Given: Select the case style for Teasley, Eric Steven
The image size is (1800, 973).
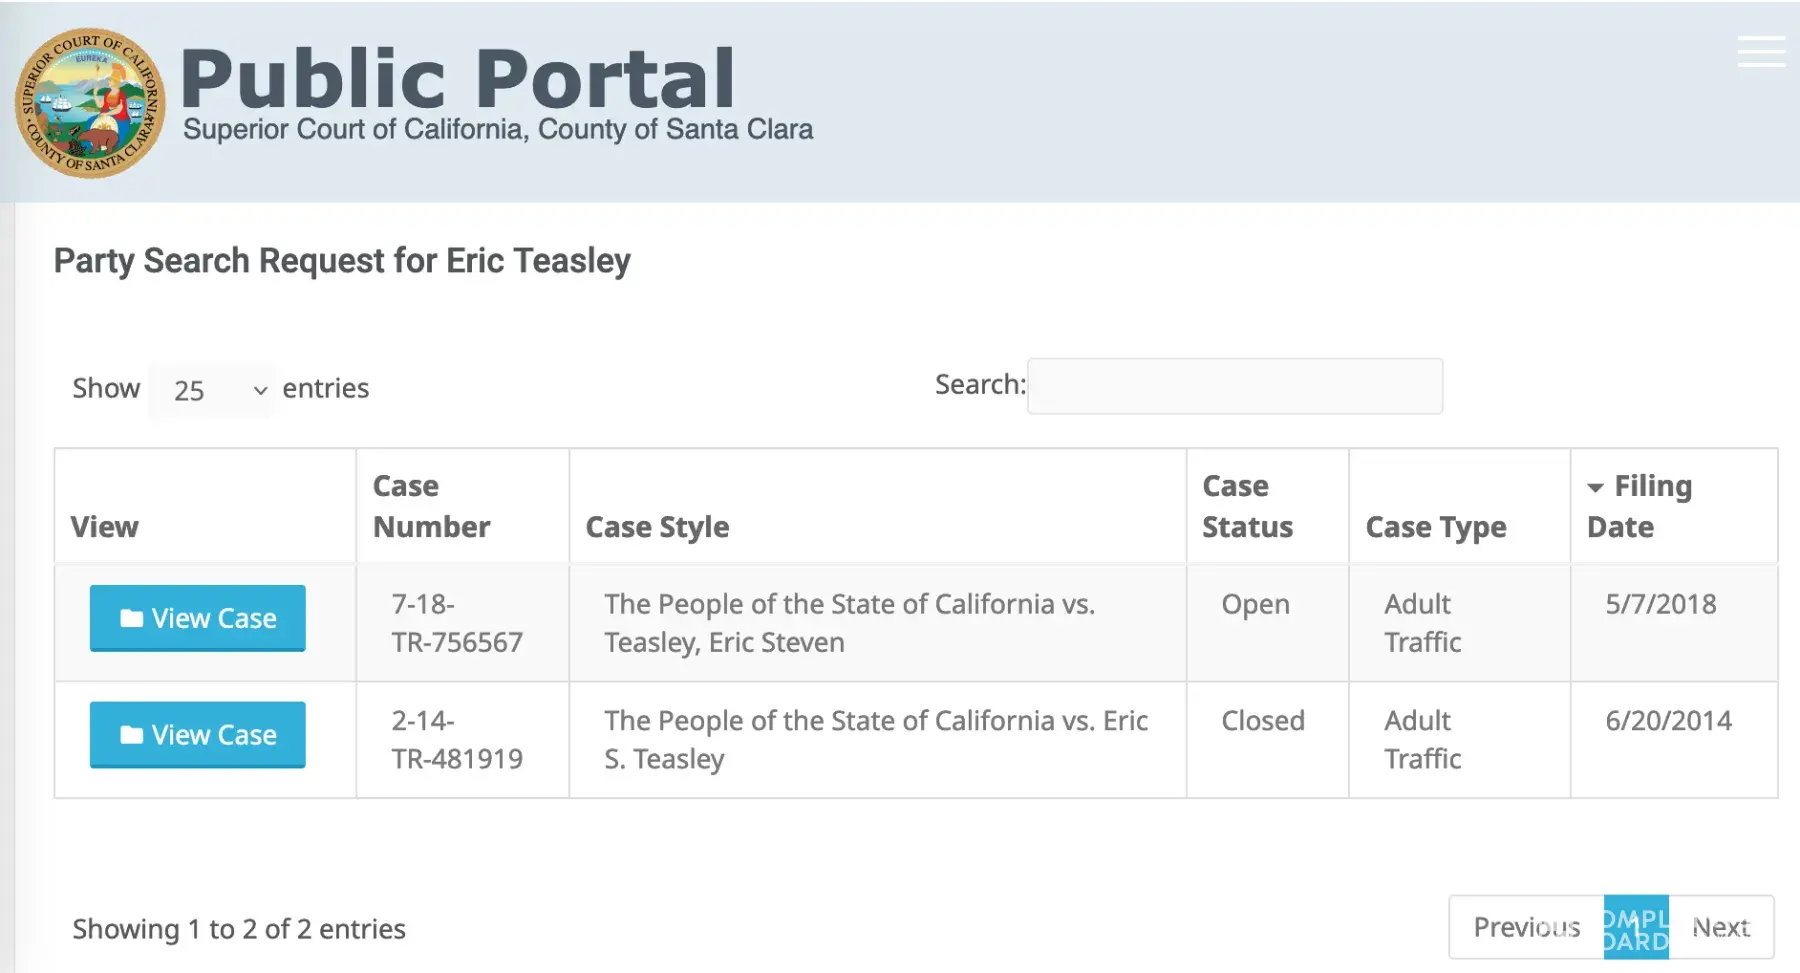Looking at the screenshot, I should pyautogui.click(x=849, y=623).
